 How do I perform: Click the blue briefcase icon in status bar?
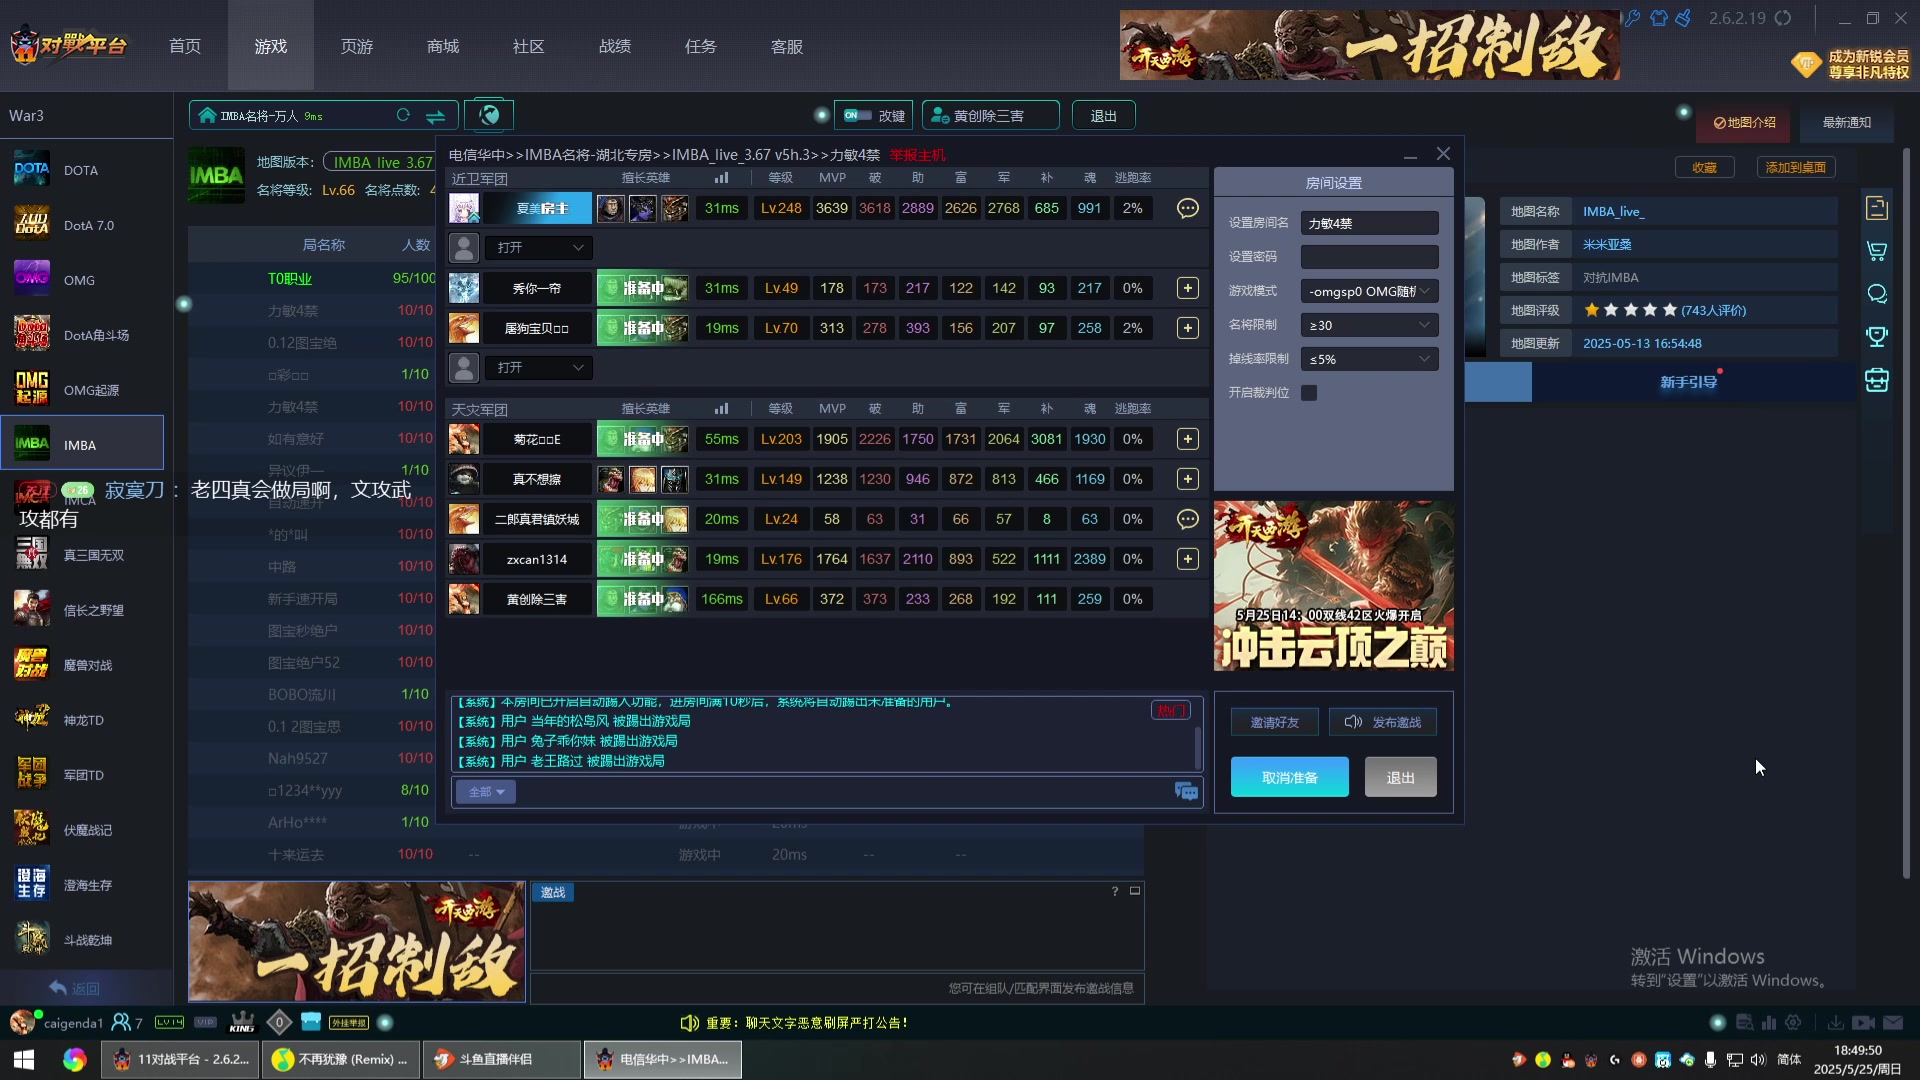click(x=311, y=1022)
